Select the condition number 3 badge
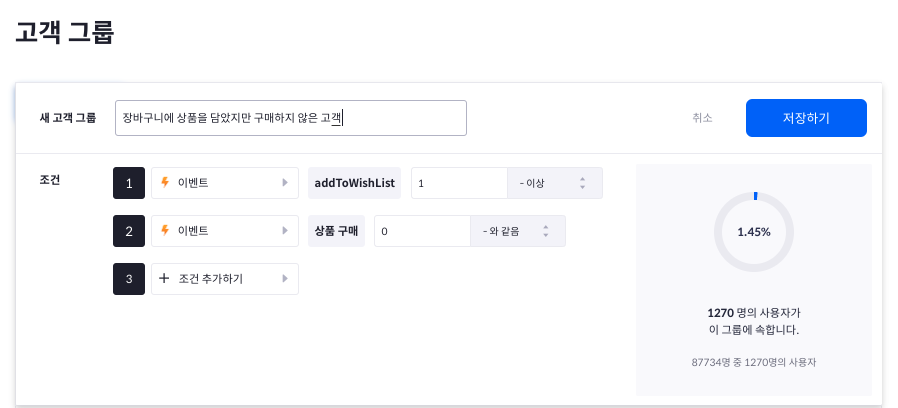The width and height of the screenshot is (898, 408). pos(129,279)
